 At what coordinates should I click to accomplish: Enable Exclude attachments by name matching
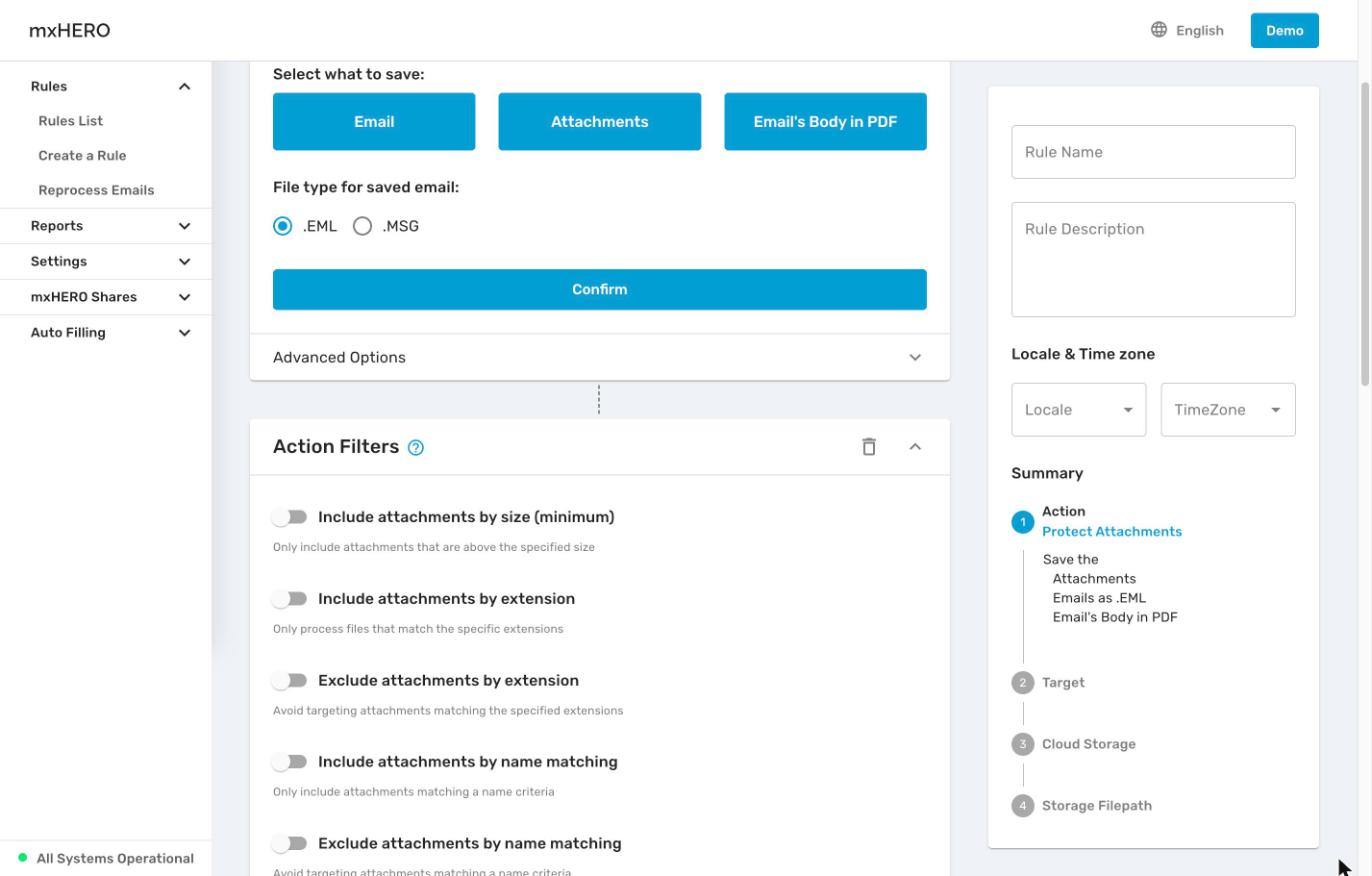[x=290, y=844]
